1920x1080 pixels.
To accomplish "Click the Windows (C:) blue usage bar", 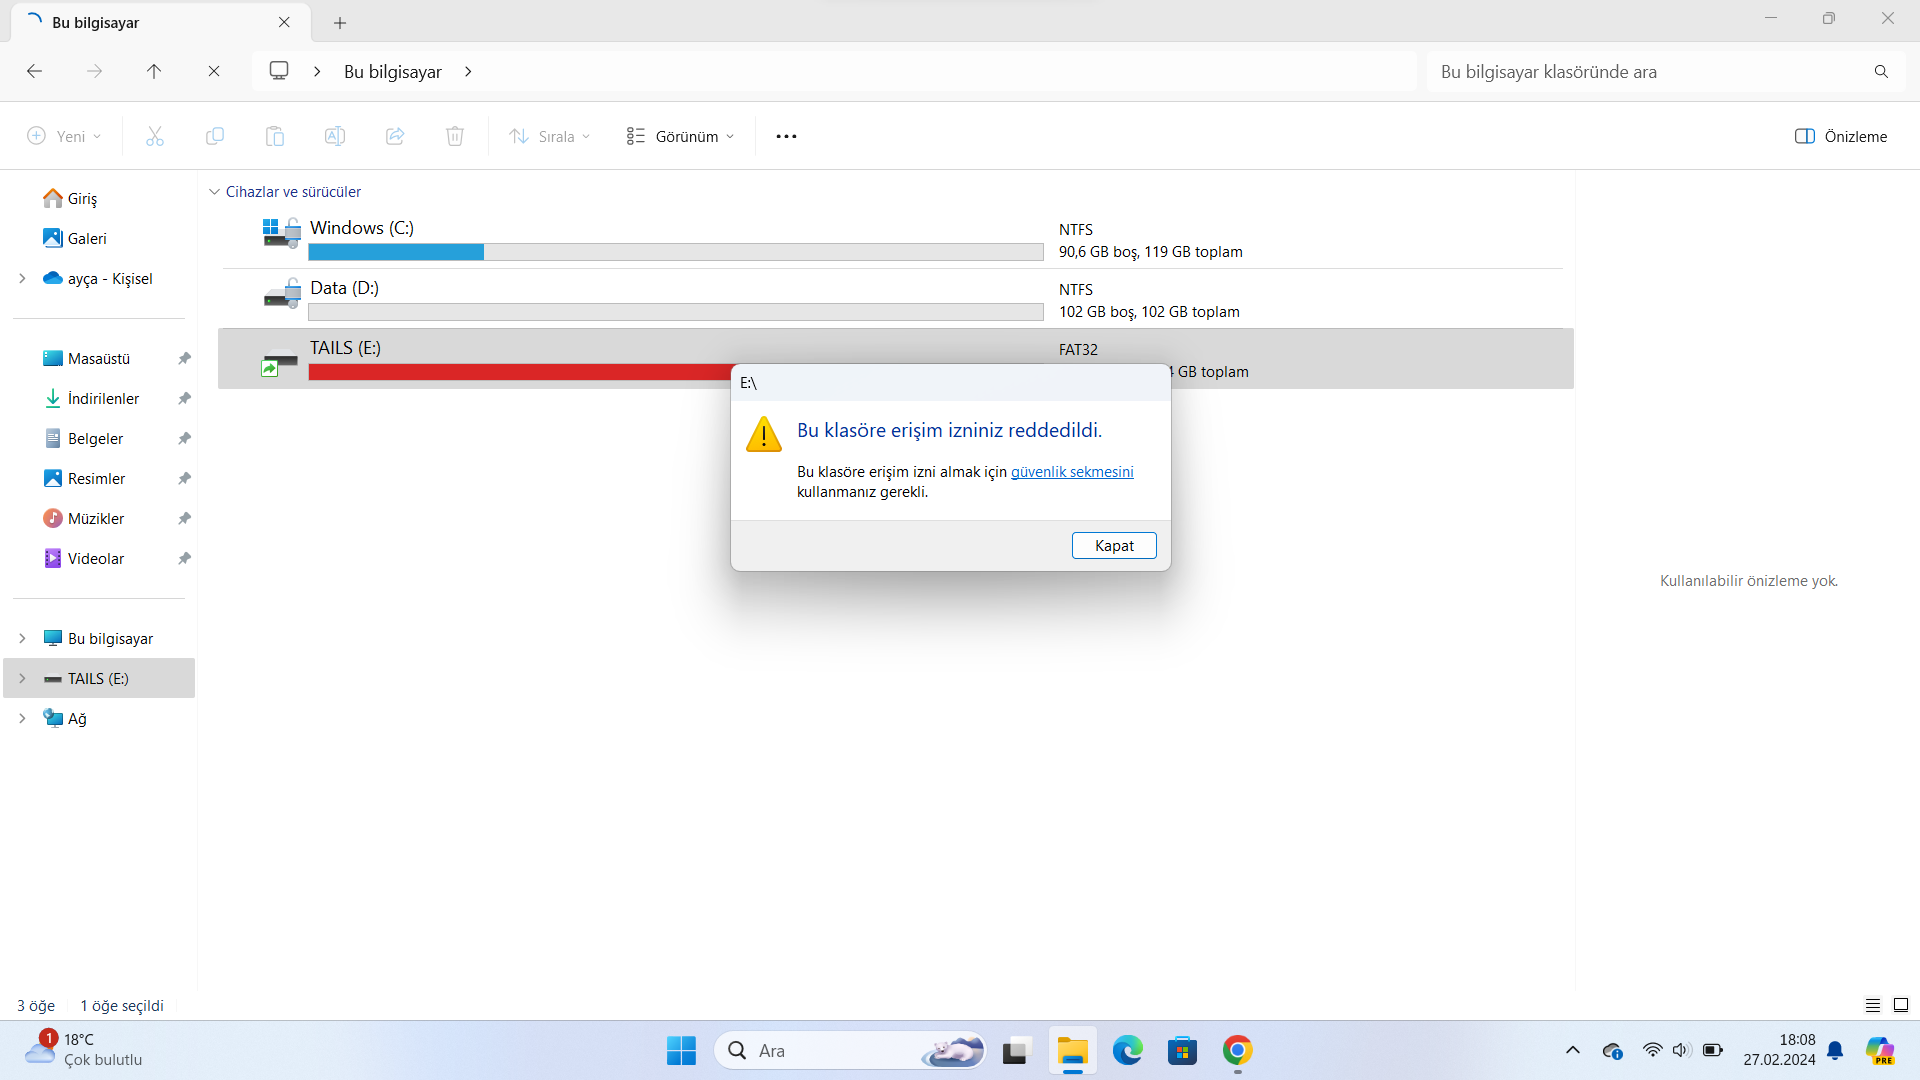I will [x=396, y=252].
